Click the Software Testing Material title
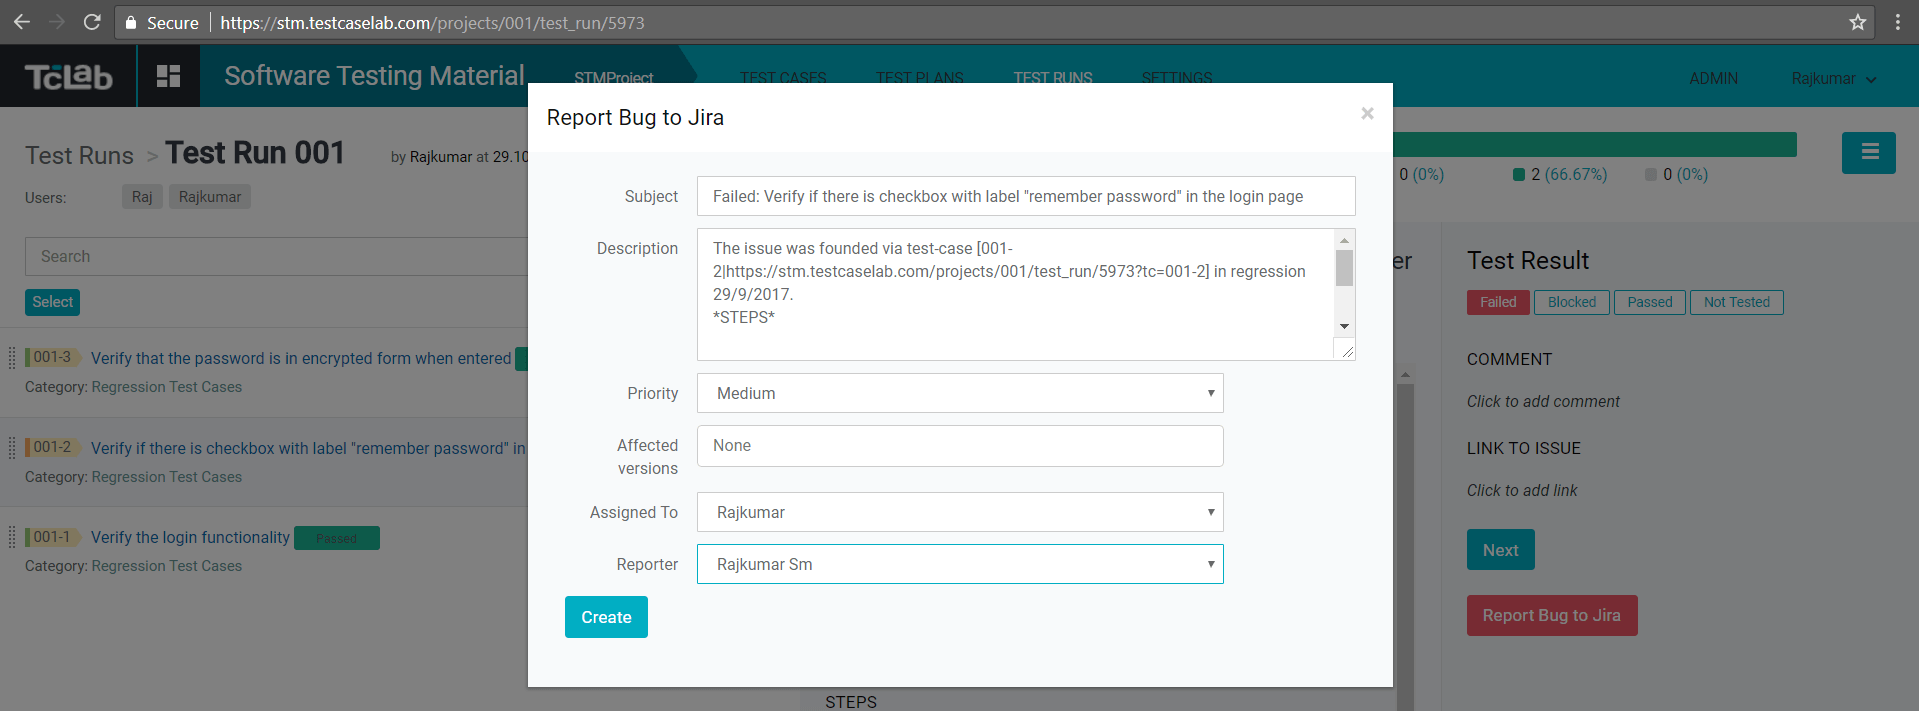This screenshot has height=711, width=1919. click(374, 76)
